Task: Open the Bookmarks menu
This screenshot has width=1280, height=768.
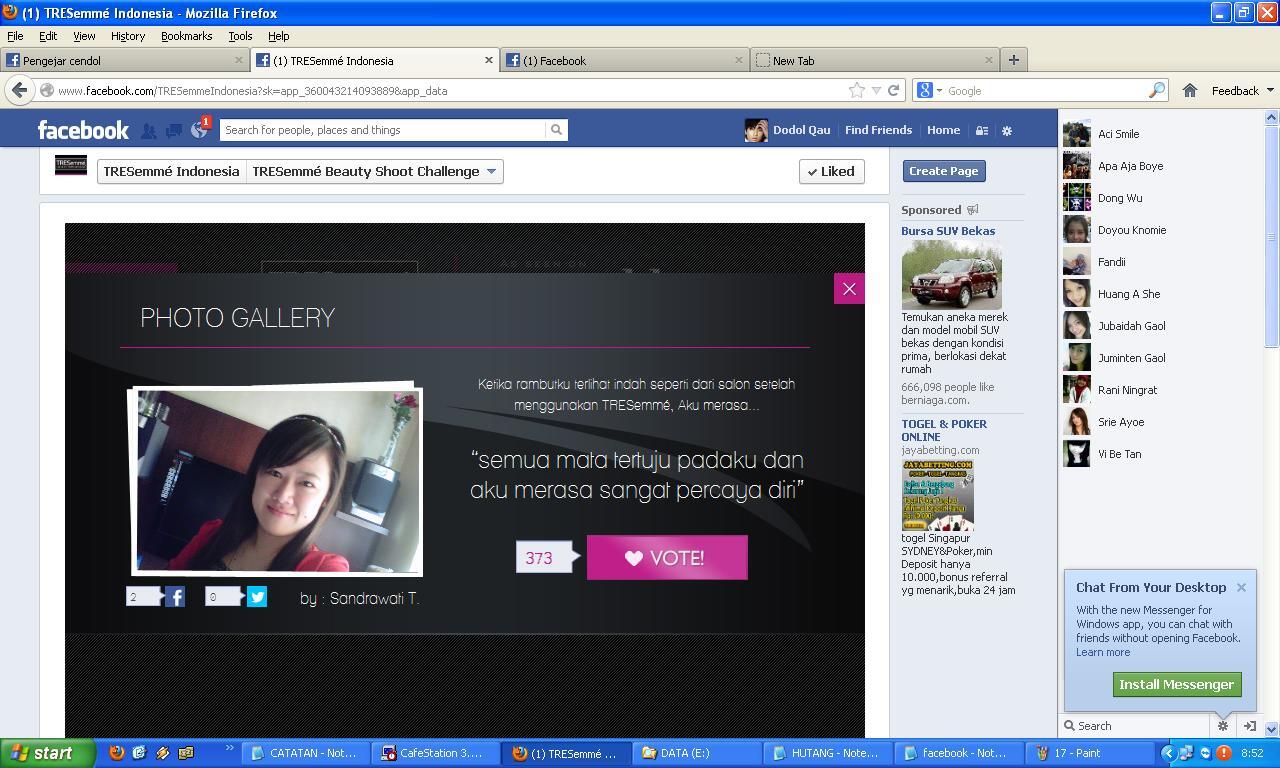Action: (x=186, y=36)
